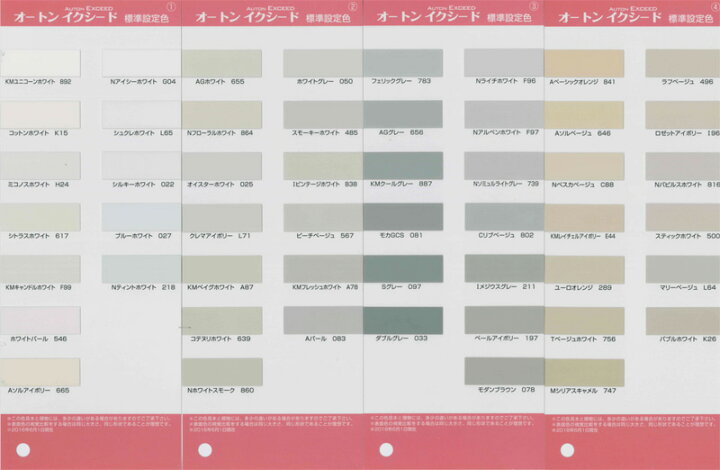Select the KMクールグレー 887 swatch
Image resolution: width=720 pixels, height=470 pixels.
(x=403, y=165)
